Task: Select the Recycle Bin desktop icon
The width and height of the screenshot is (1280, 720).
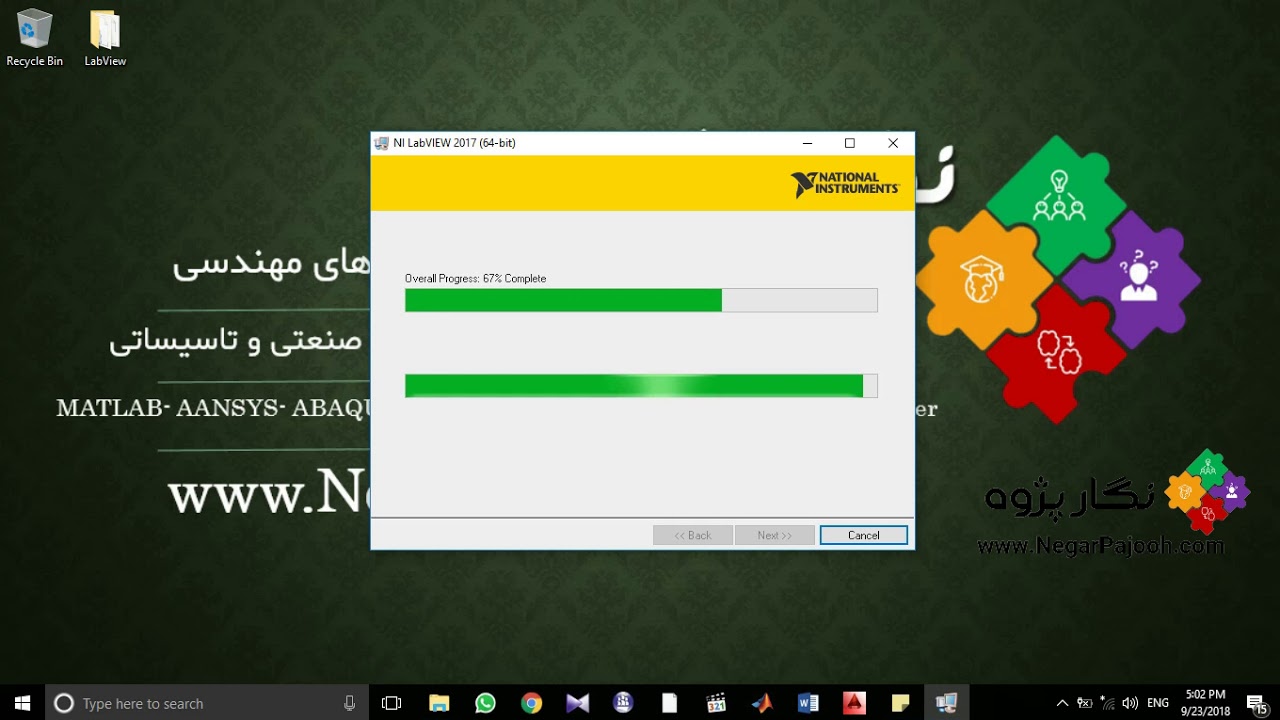Action: pyautogui.click(x=34, y=38)
